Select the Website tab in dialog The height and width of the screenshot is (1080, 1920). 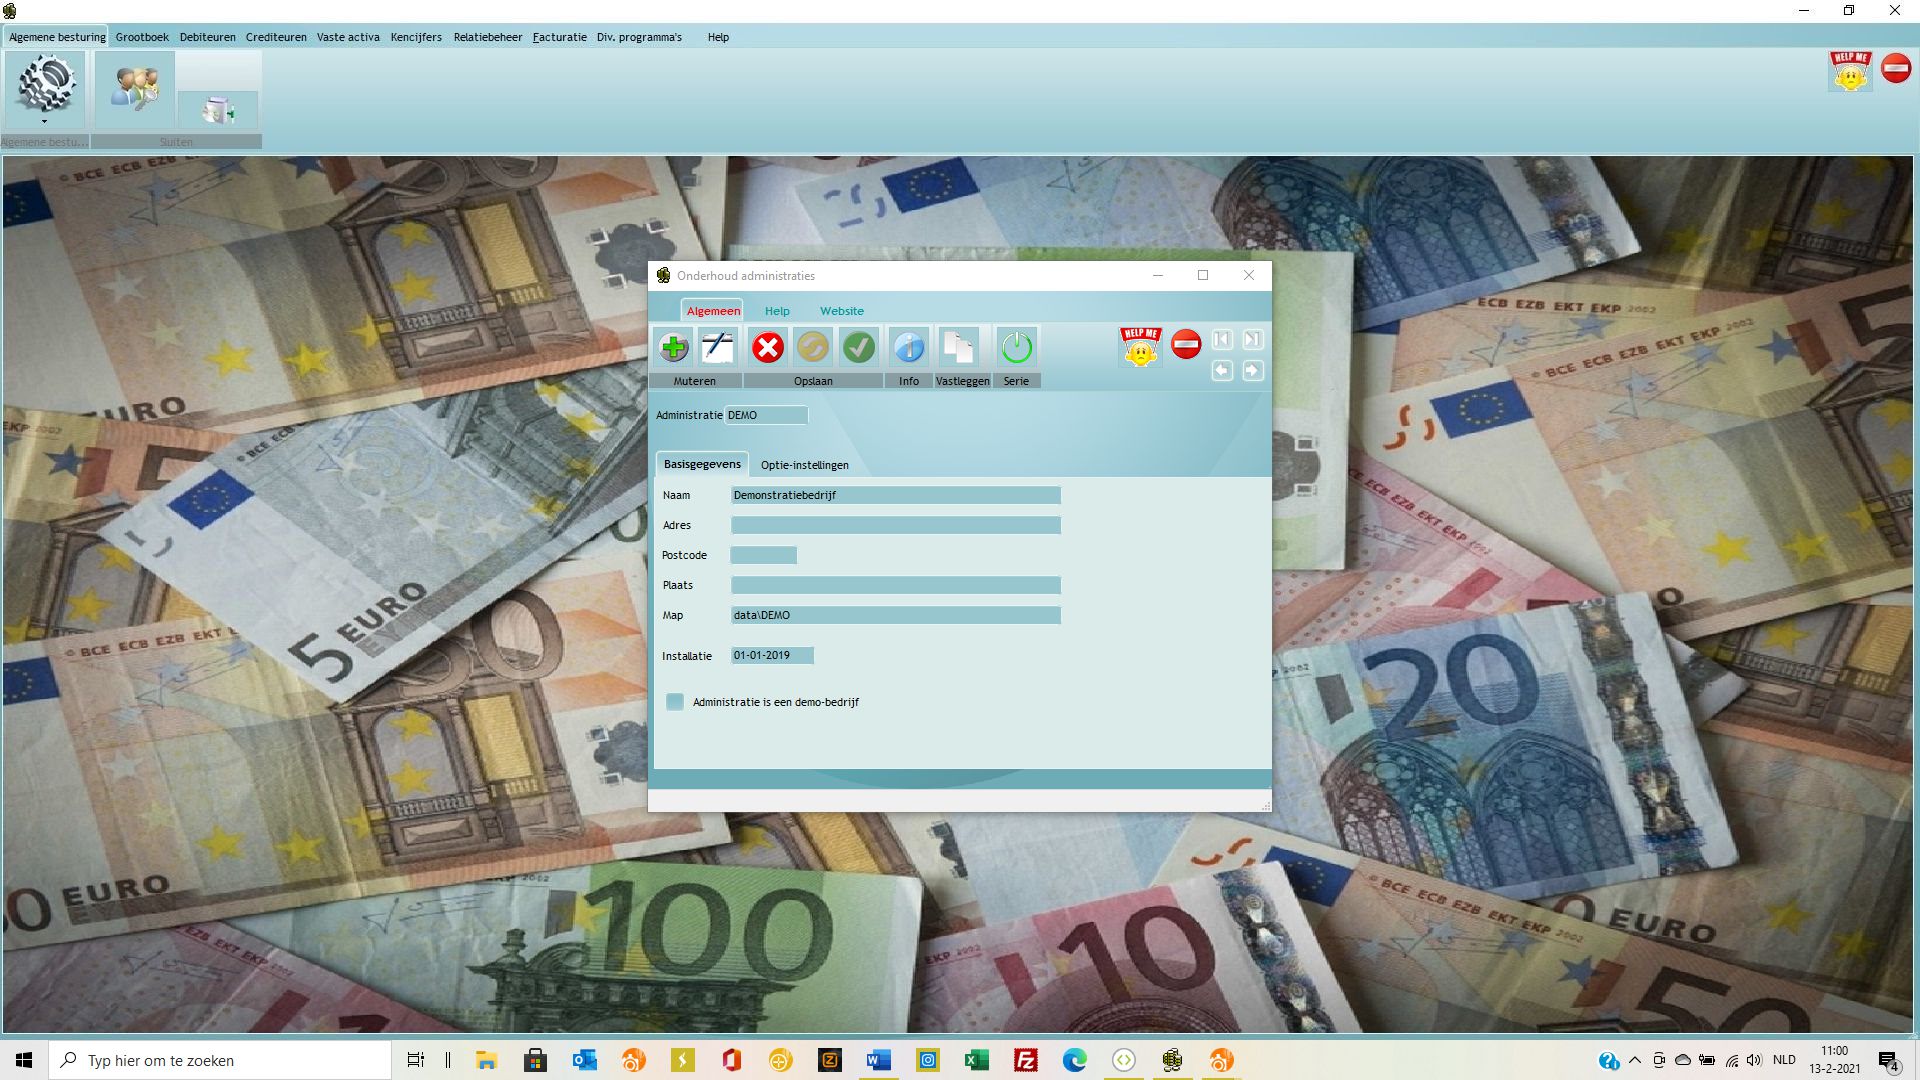(842, 311)
